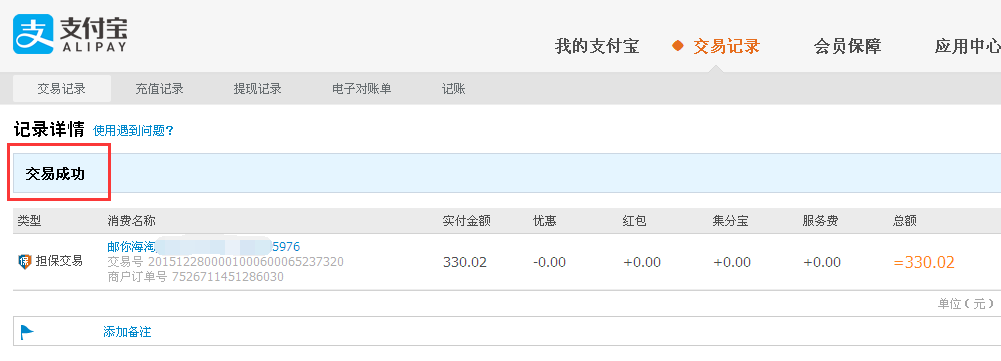Image resolution: width=1001 pixels, height=361 pixels.
Task: Click the 使用遇到问题? help link
Action: [x=133, y=131]
